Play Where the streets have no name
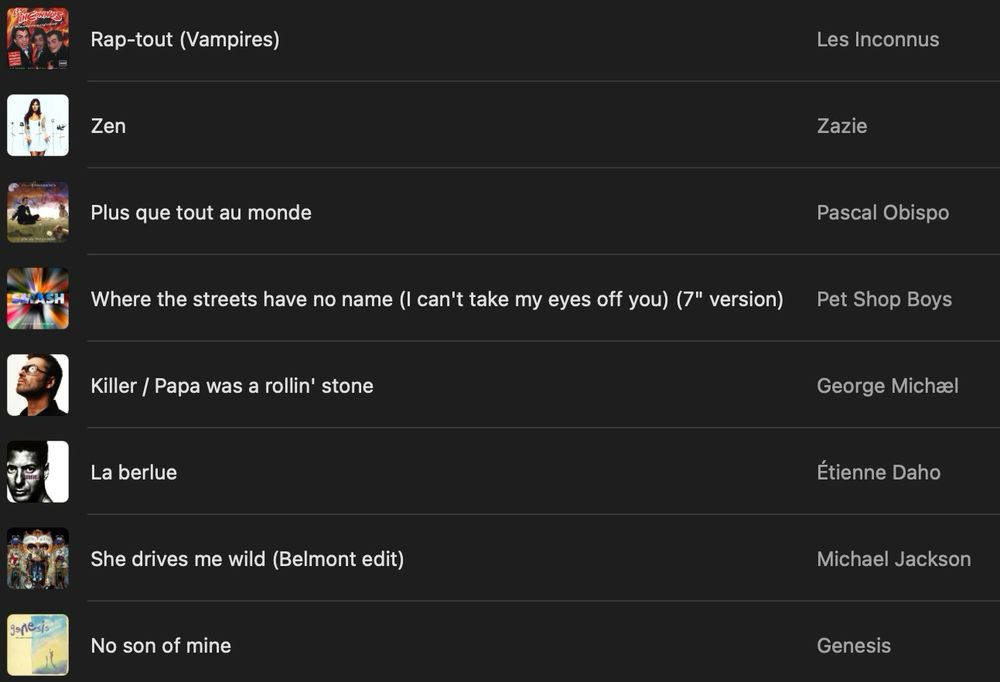 [437, 299]
